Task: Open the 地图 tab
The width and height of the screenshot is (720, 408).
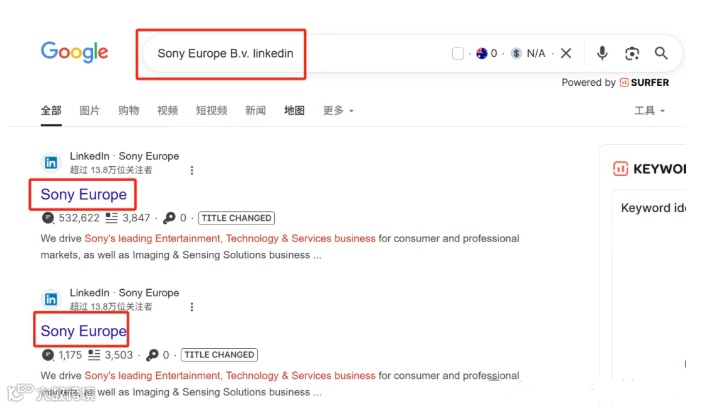Action: tap(294, 111)
